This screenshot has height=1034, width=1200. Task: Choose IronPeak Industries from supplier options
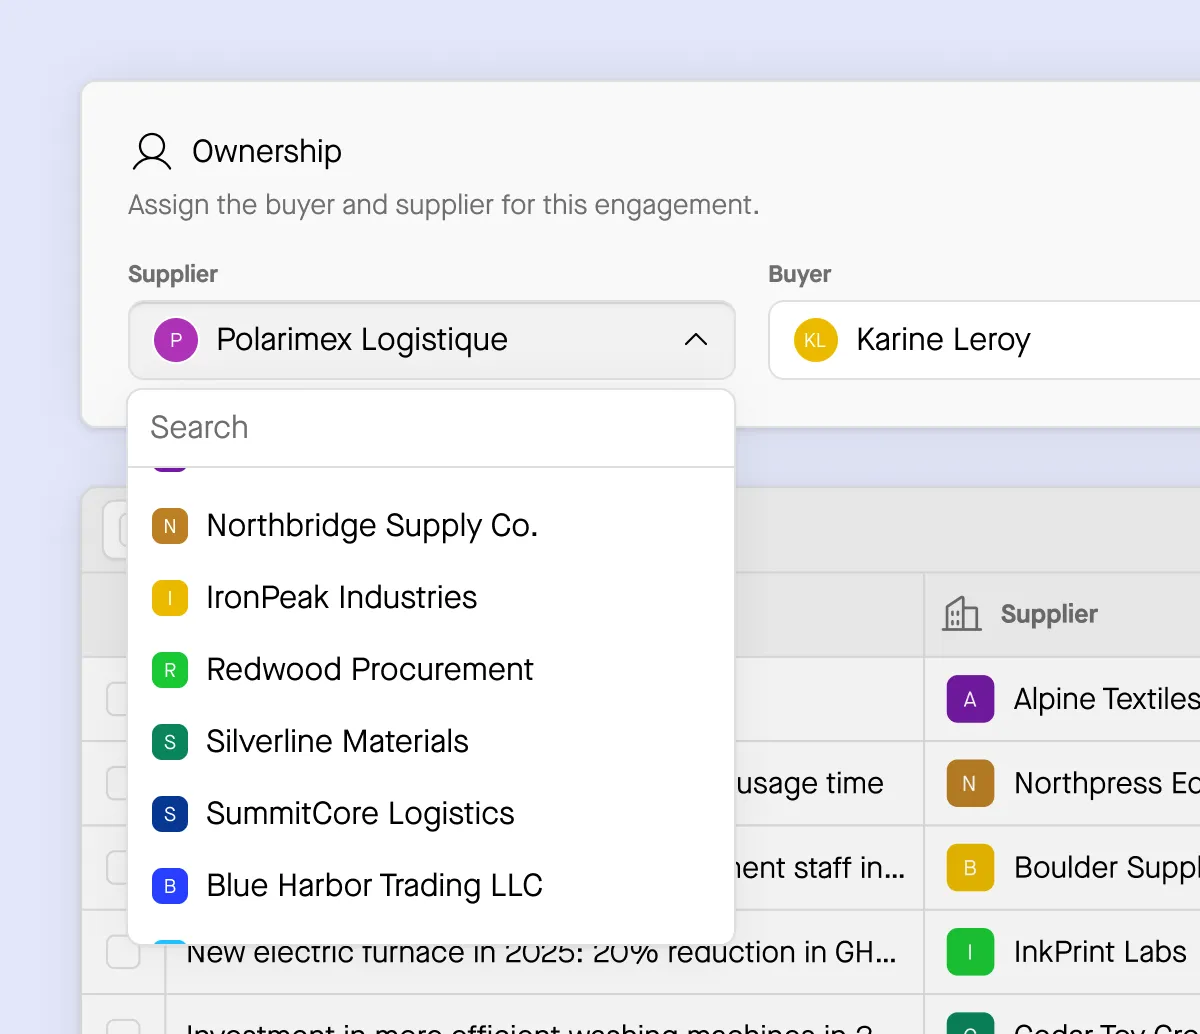[341, 598]
